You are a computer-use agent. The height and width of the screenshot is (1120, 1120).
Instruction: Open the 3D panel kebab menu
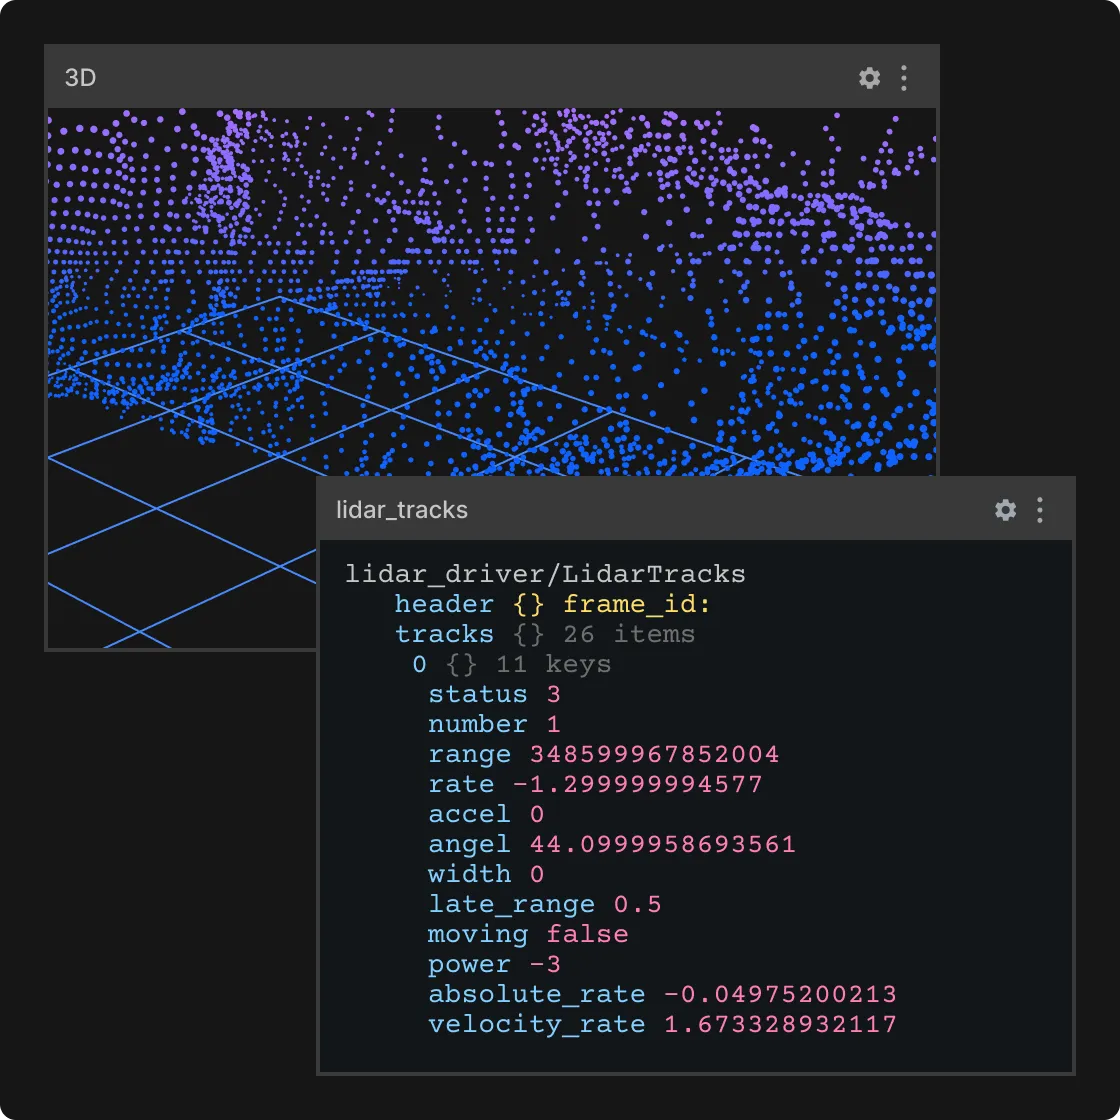[x=904, y=77]
